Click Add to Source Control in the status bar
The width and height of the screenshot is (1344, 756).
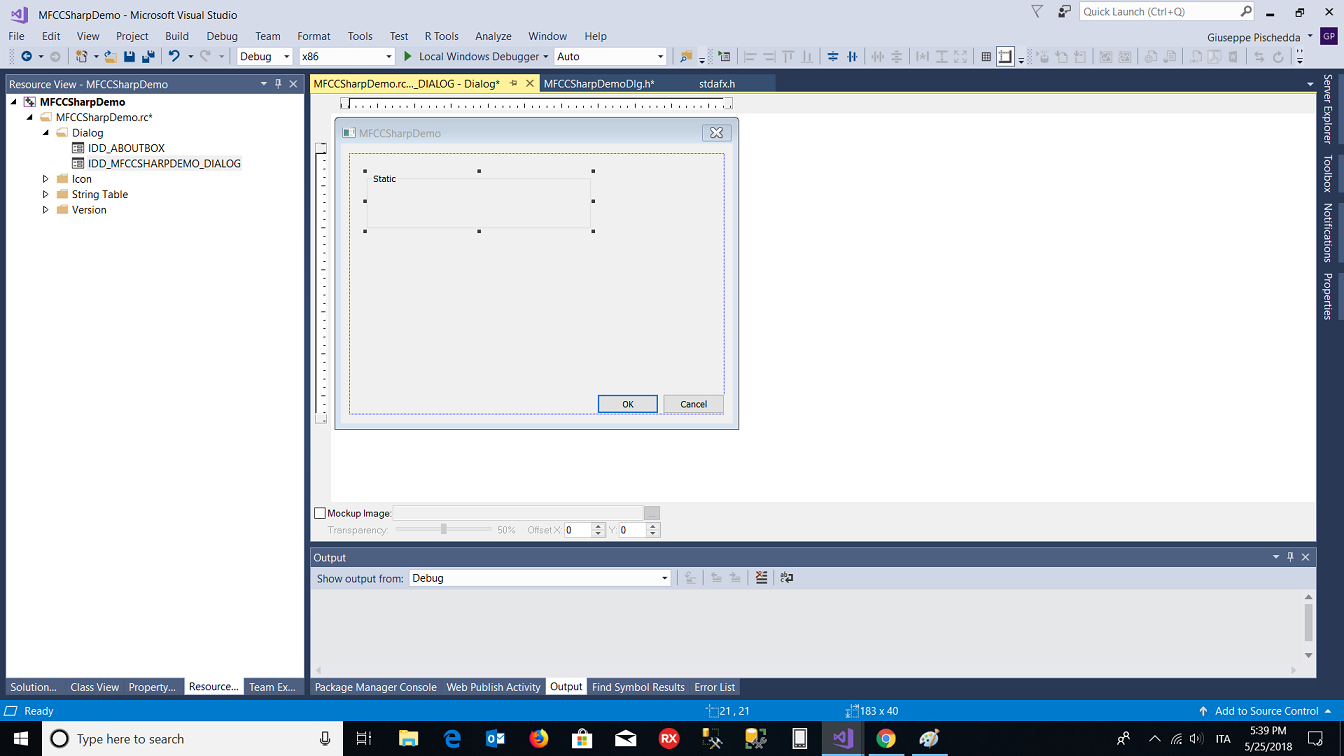[1267, 711]
